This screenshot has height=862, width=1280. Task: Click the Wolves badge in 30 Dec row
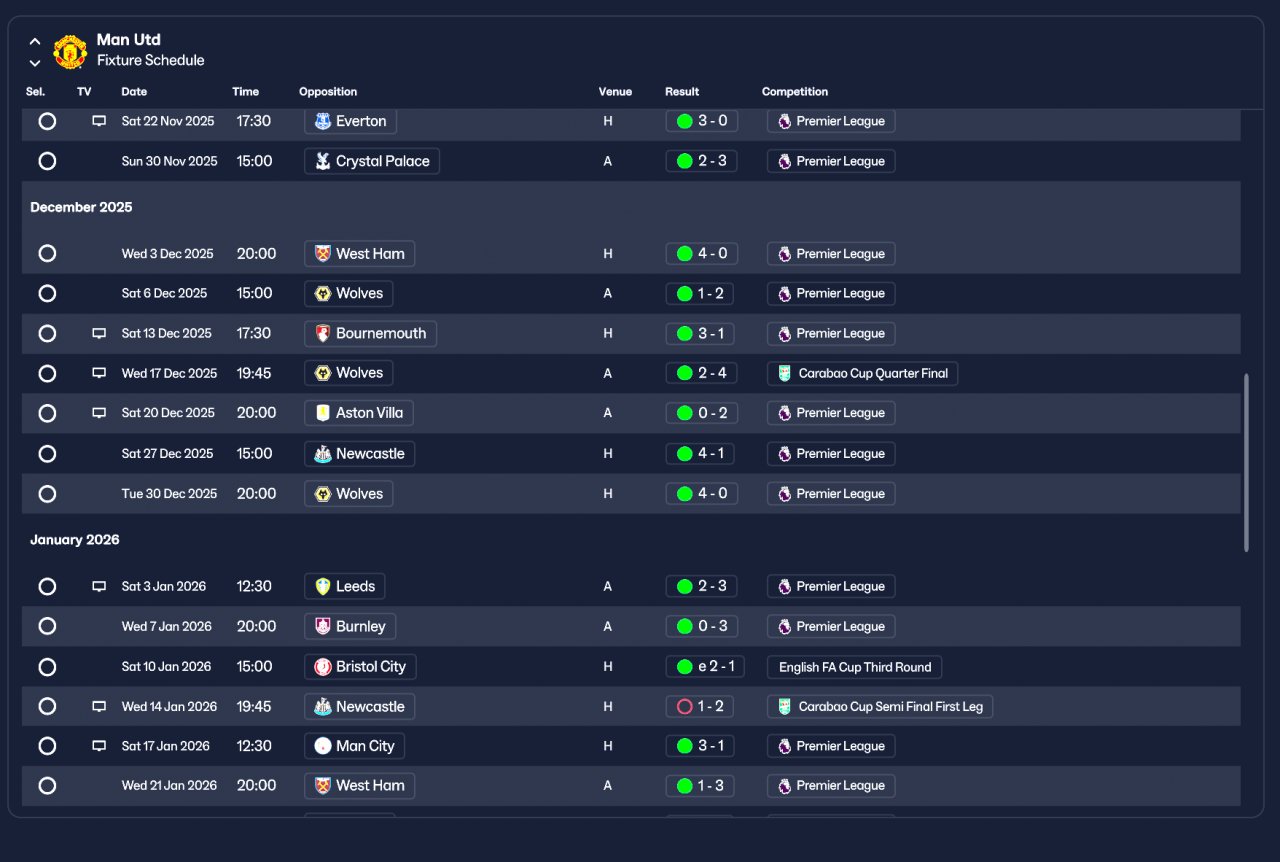323,494
